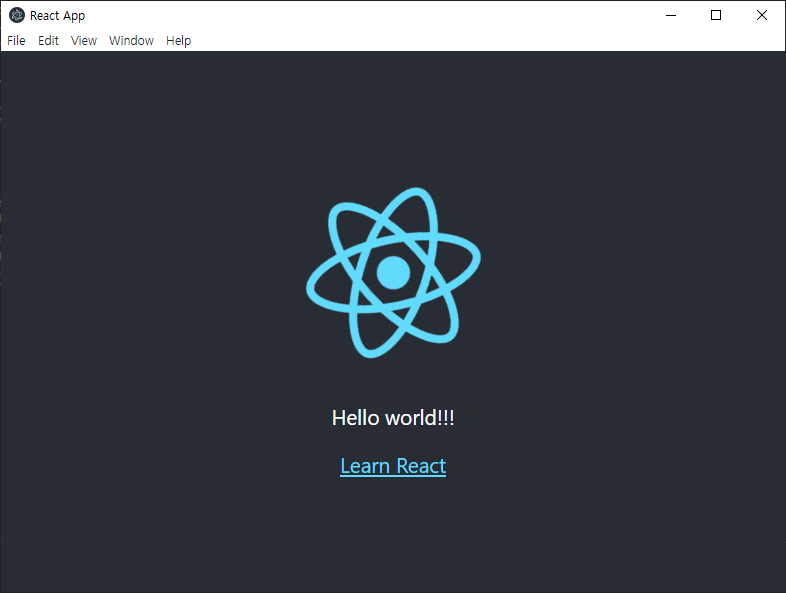
Task: Open the Help menu
Action: pyautogui.click(x=178, y=41)
